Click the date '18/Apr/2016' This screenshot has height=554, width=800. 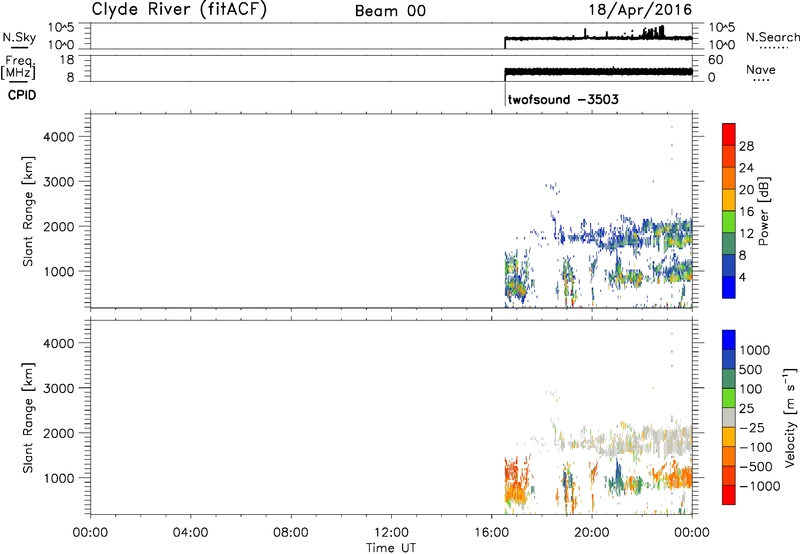(640, 10)
